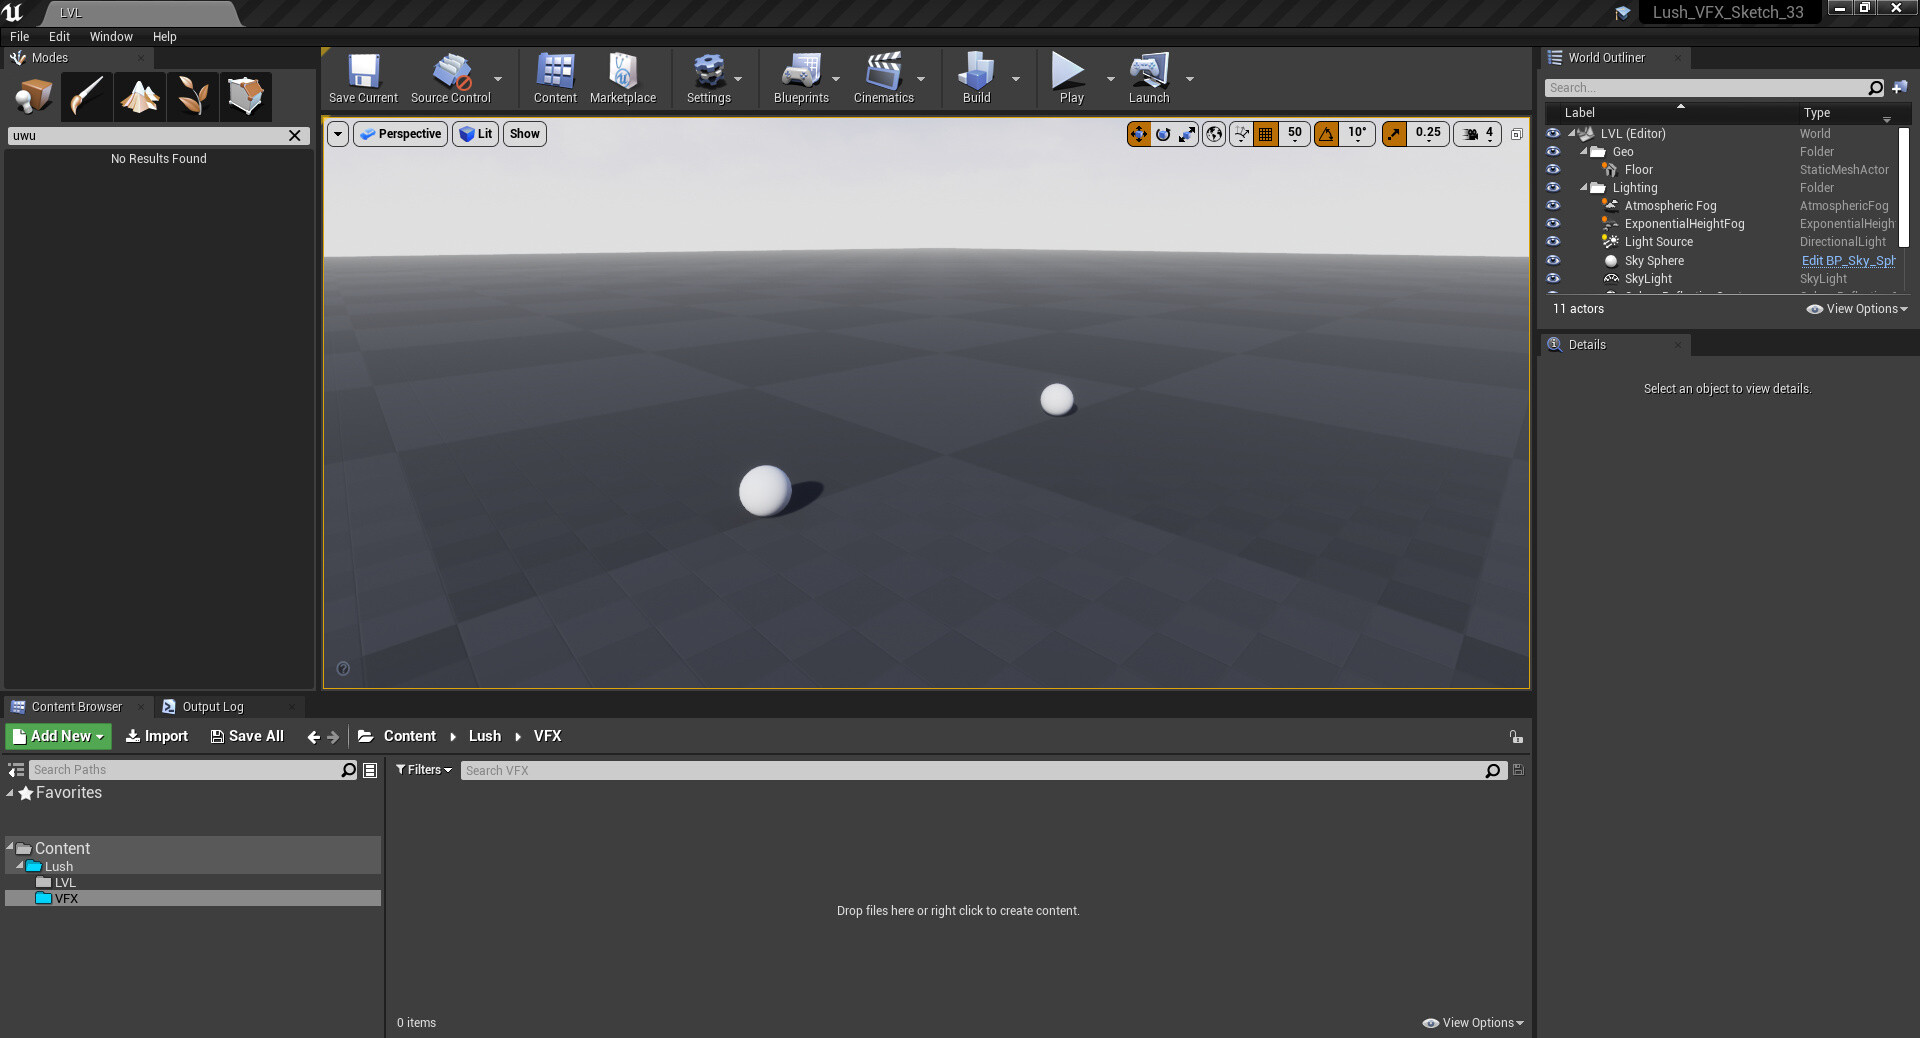Switch to Foliage editing mode
The image size is (1920, 1038).
pos(193,96)
